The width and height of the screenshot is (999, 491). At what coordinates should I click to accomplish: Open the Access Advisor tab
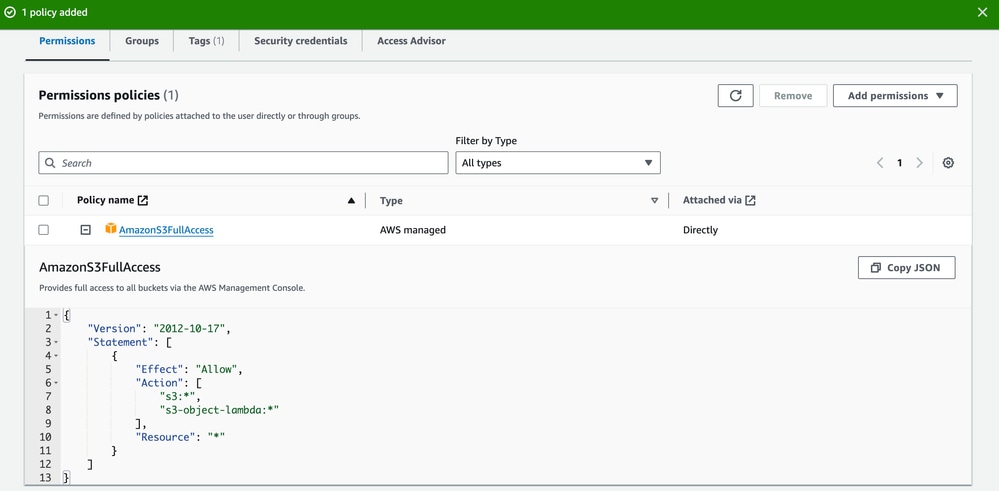(411, 41)
